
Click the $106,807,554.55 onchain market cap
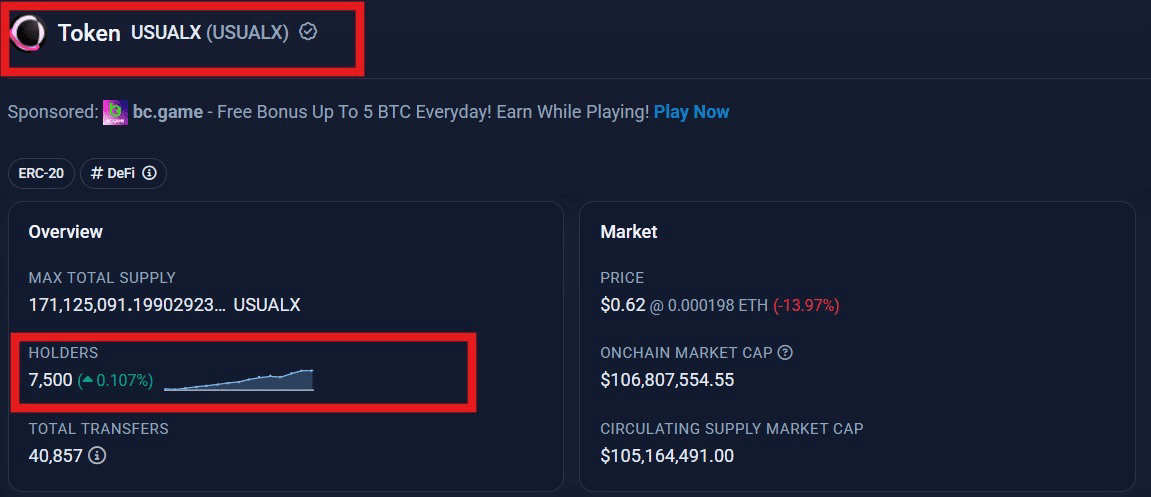[667, 380]
